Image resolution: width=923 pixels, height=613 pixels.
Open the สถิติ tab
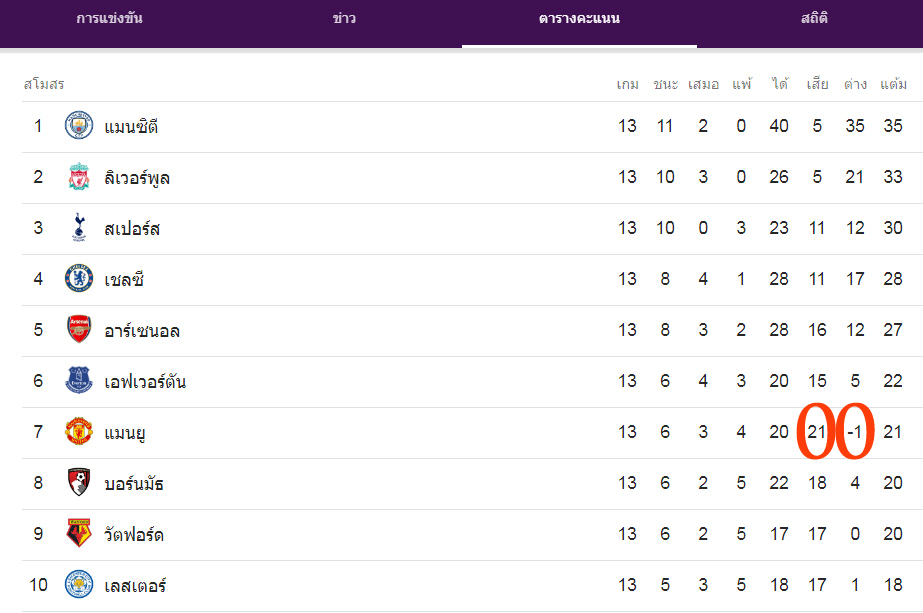pos(814,19)
